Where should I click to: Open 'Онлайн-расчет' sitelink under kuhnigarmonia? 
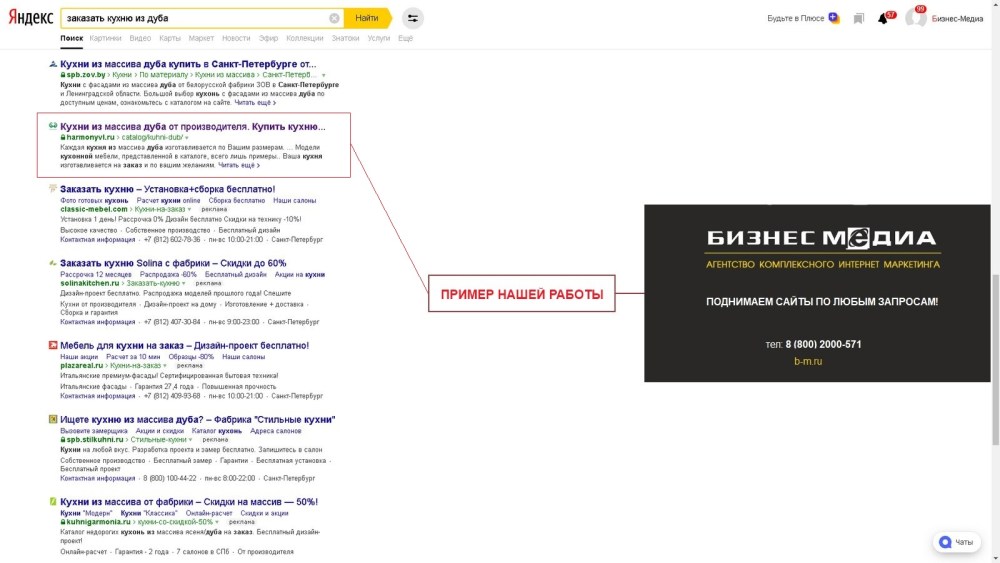(x=209, y=513)
